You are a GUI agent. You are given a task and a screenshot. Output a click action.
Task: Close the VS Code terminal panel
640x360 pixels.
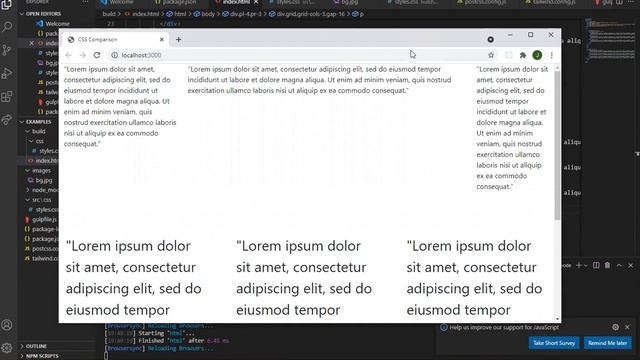point(631,265)
